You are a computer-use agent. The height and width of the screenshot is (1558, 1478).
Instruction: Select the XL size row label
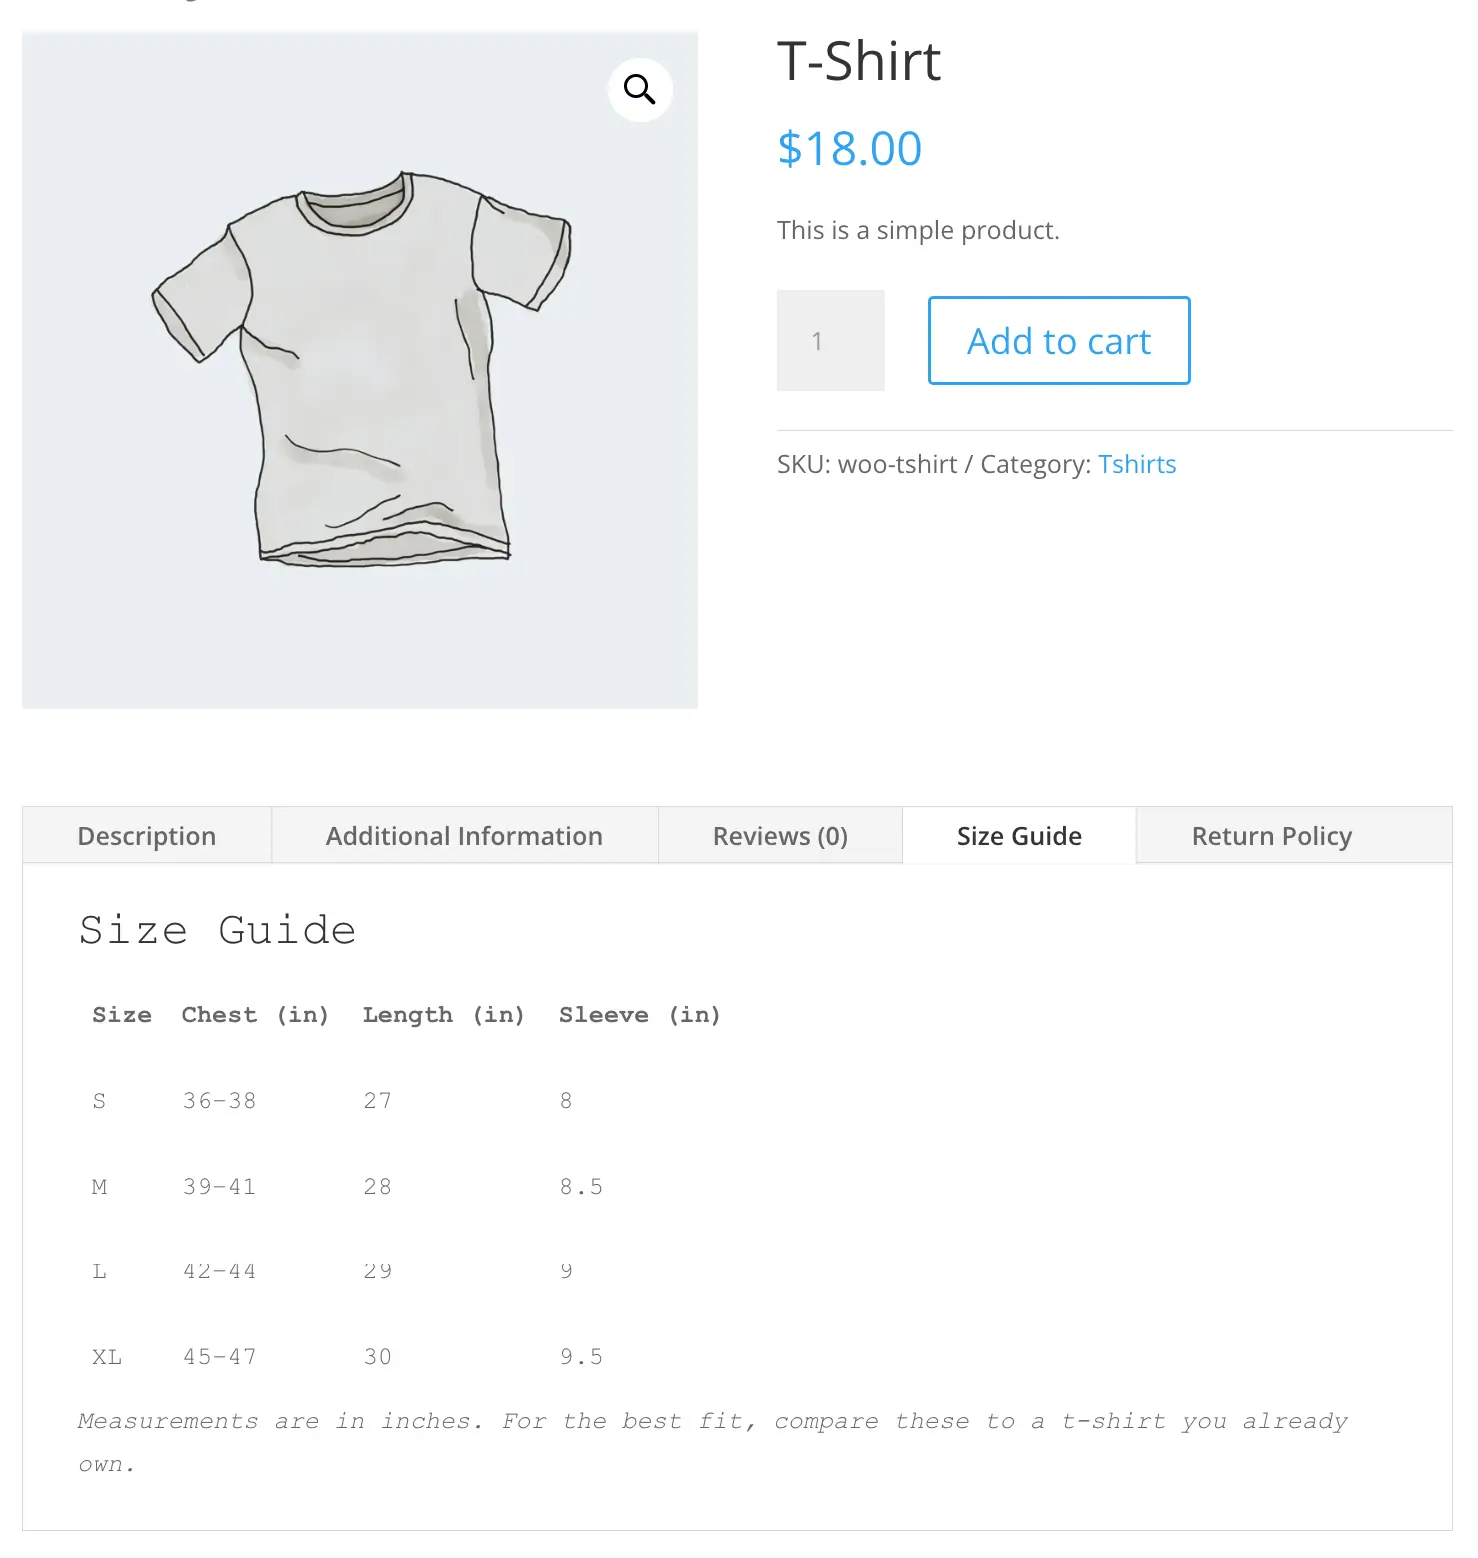tap(107, 1357)
